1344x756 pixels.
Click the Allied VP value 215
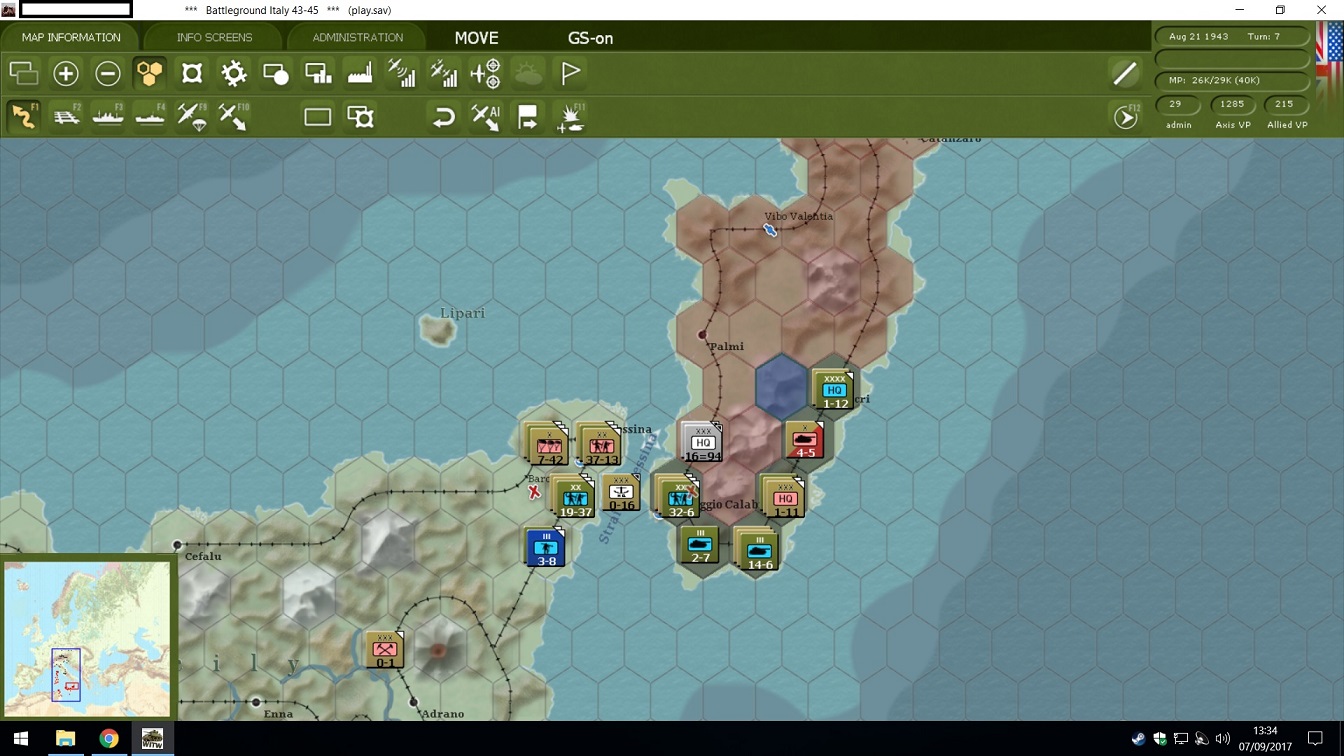pos(1286,104)
